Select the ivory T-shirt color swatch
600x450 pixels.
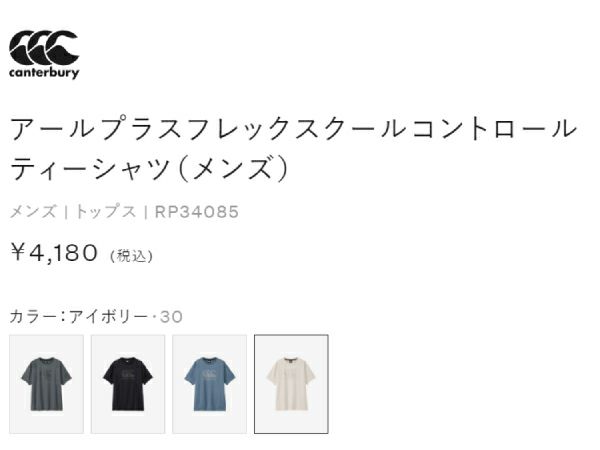(291, 384)
